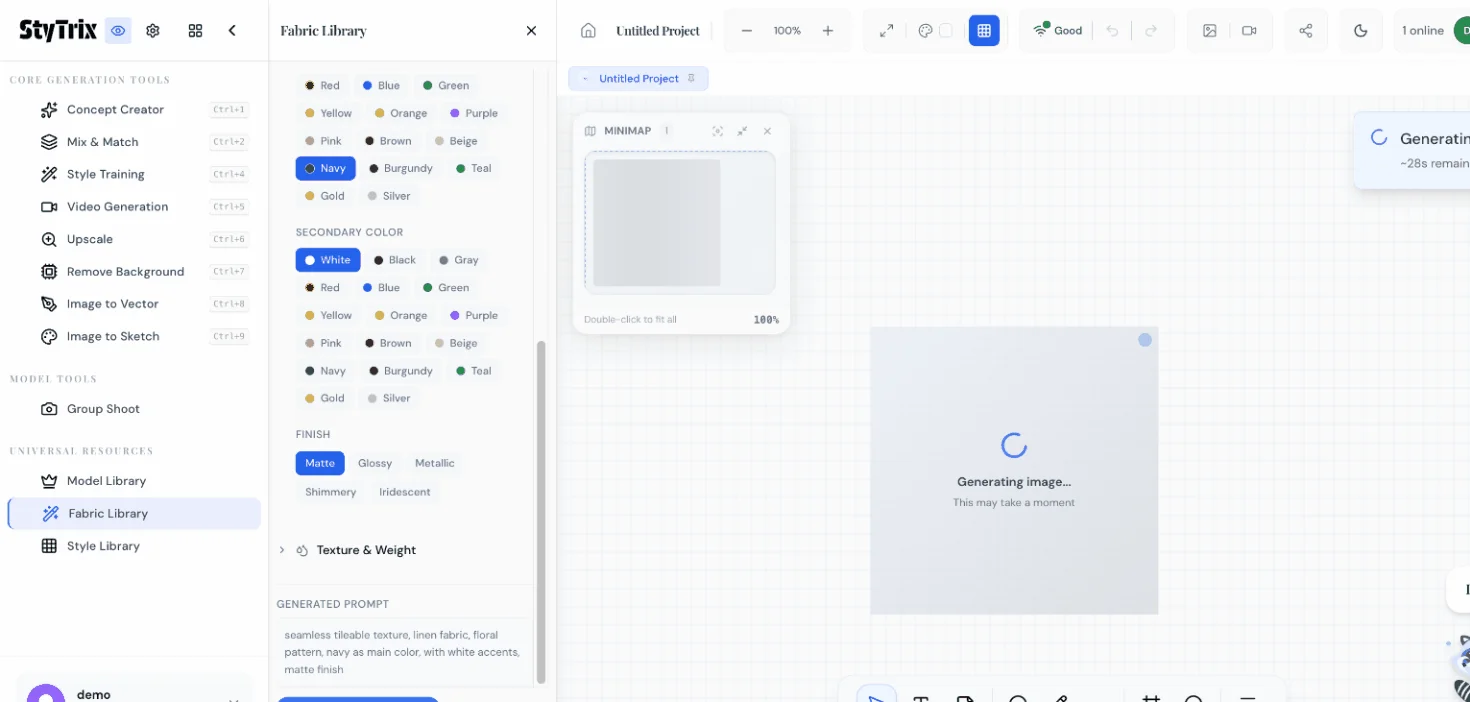Open settings gear in the sidebar header
The image size is (1470, 702).
pos(153,31)
